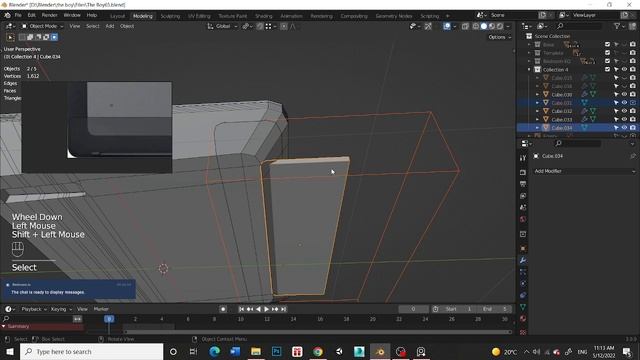Open the Object Data green triangle tab
Viewport: 640px width, 360px height.
(x=523, y=307)
